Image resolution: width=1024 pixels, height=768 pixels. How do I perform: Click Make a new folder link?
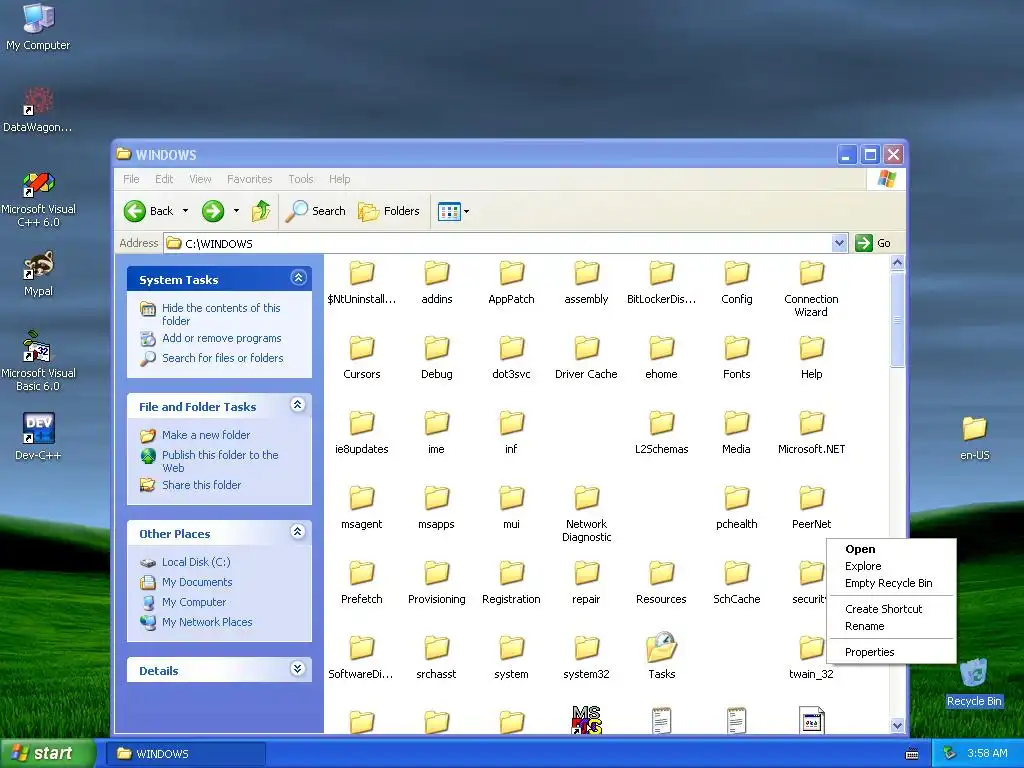(206, 435)
